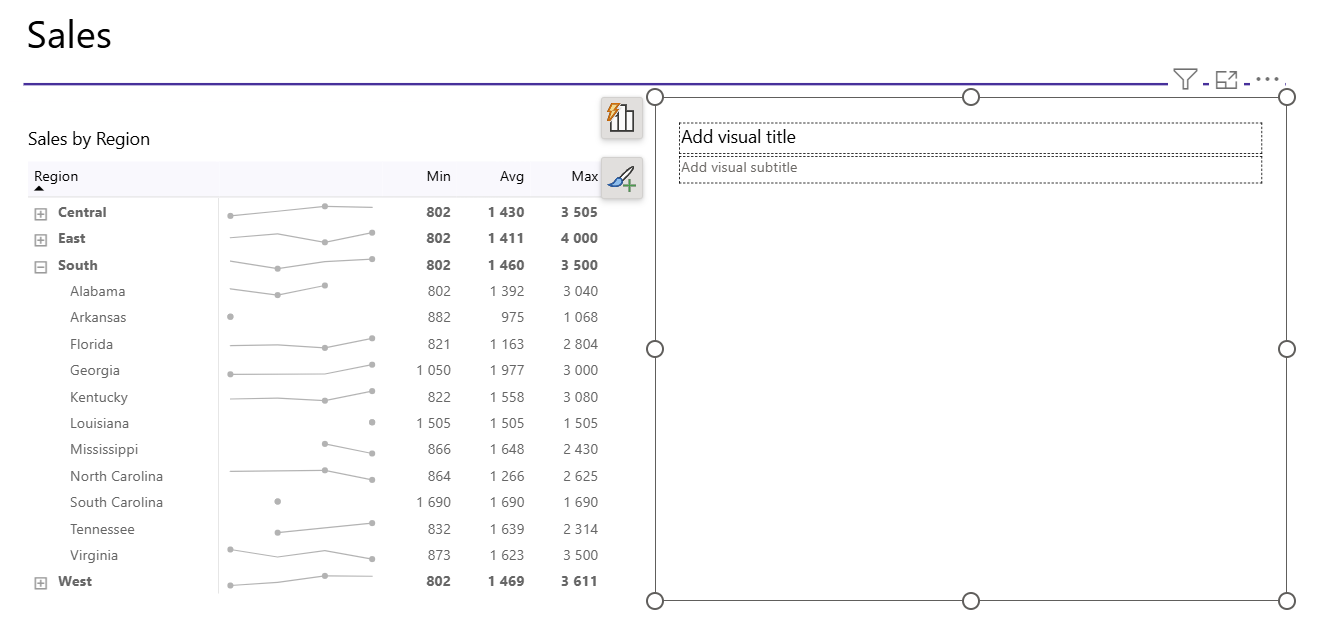Click the Sales page heading
This screenshot has width=1326, height=633.
[x=69, y=35]
